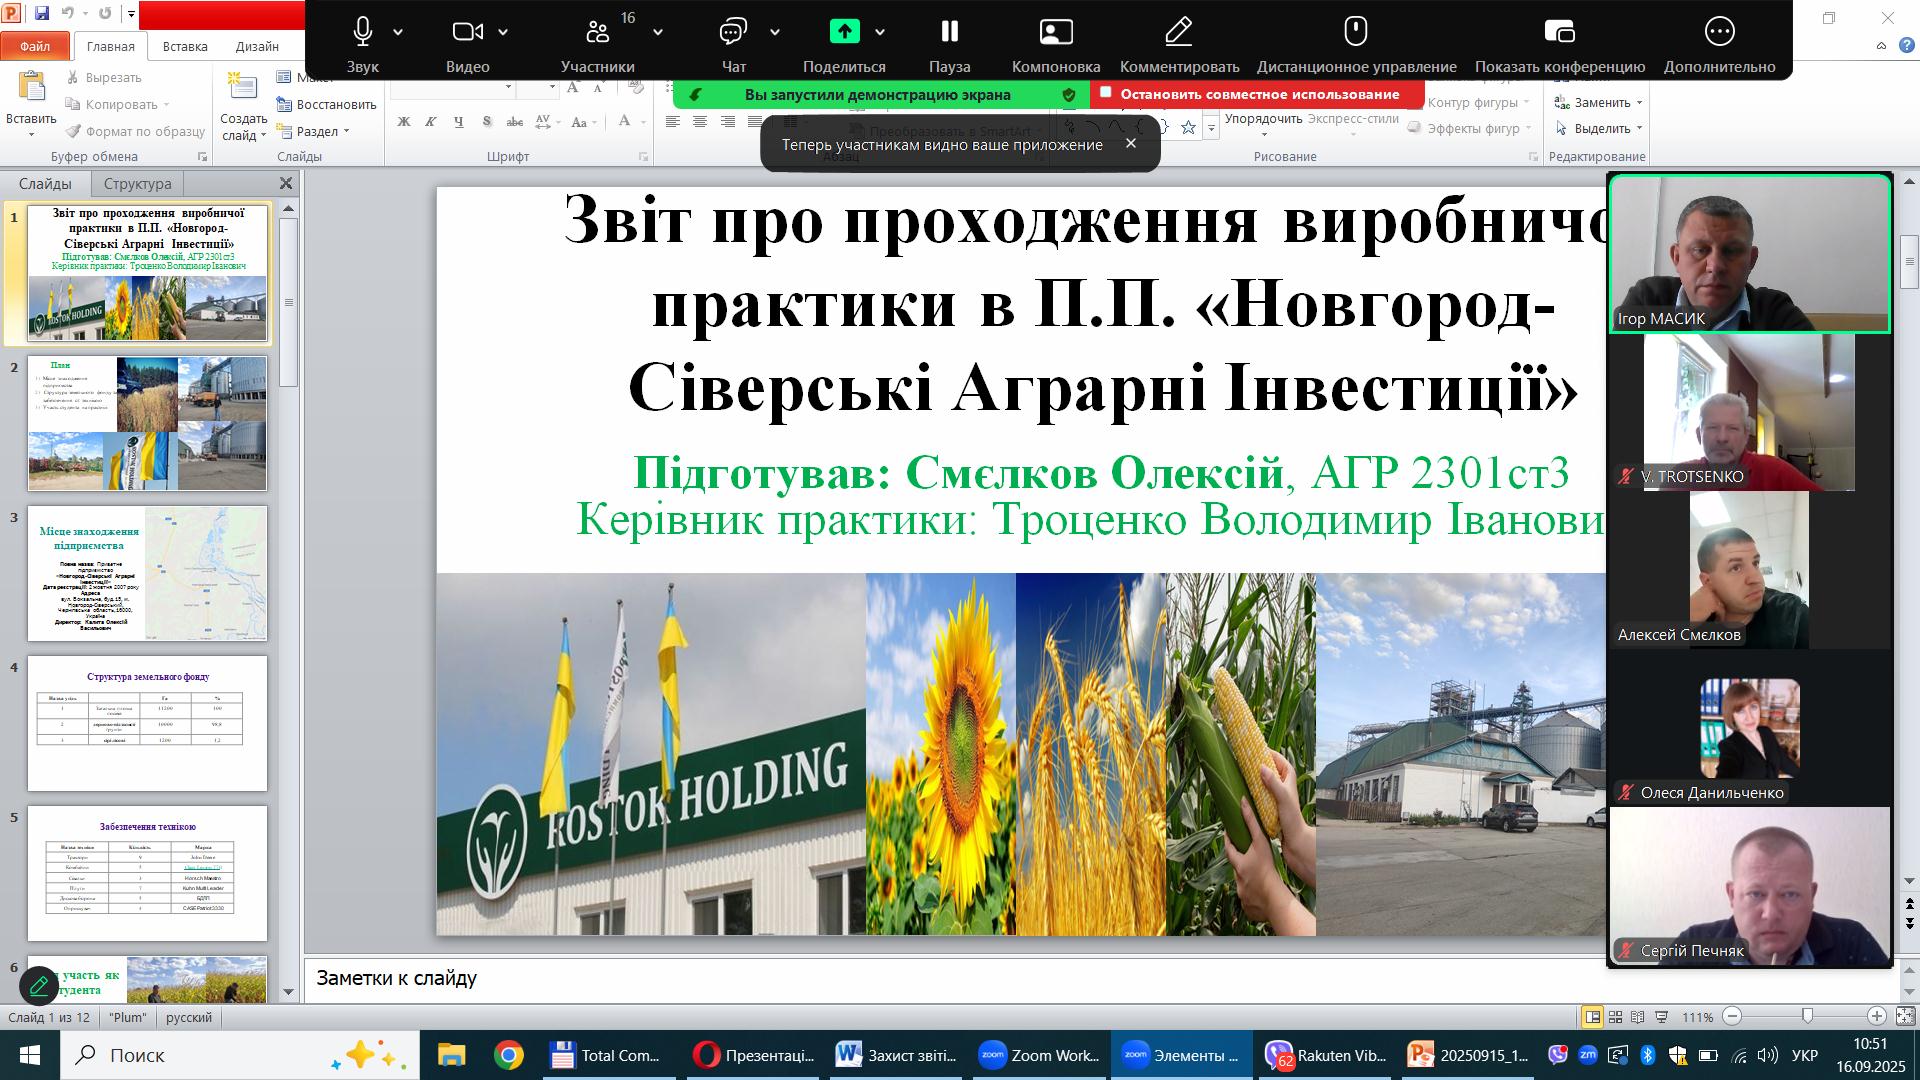1920x1080 pixels.
Task: Open Дополнительно more options menu
Action: coord(1720,32)
